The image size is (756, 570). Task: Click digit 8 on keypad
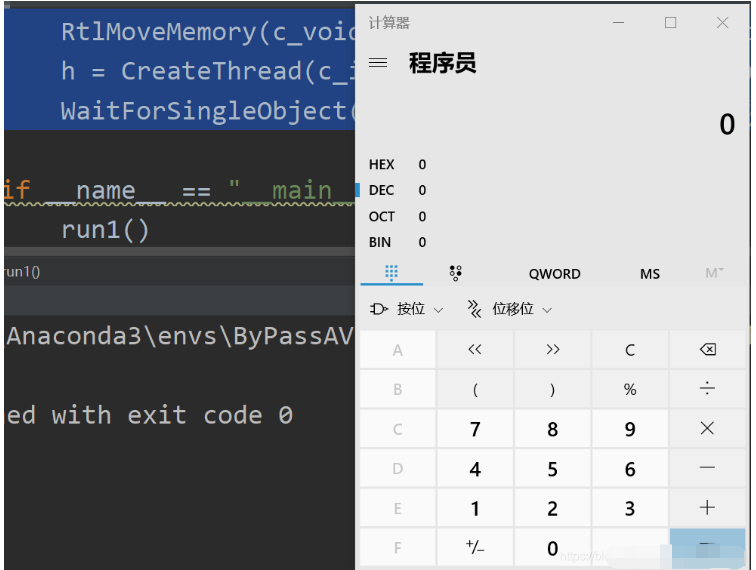pyautogui.click(x=553, y=429)
